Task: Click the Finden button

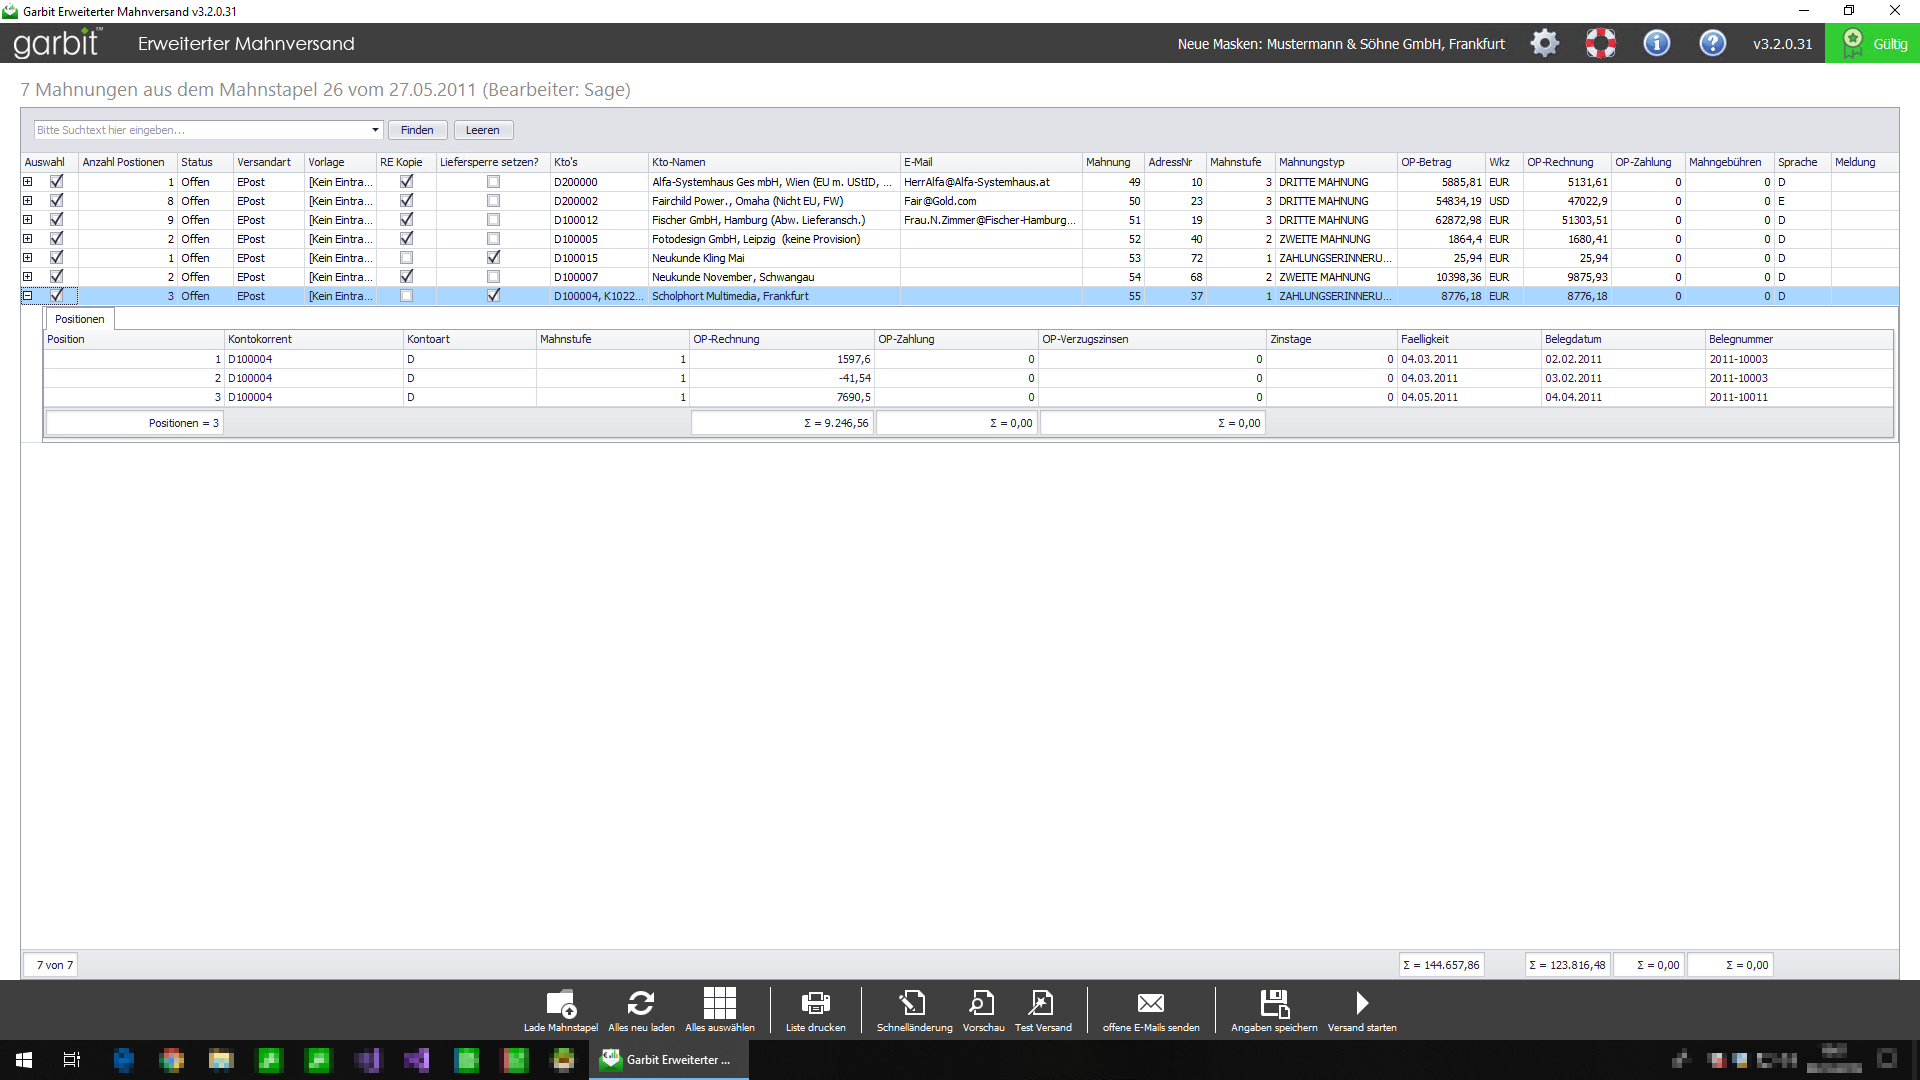Action: (417, 130)
